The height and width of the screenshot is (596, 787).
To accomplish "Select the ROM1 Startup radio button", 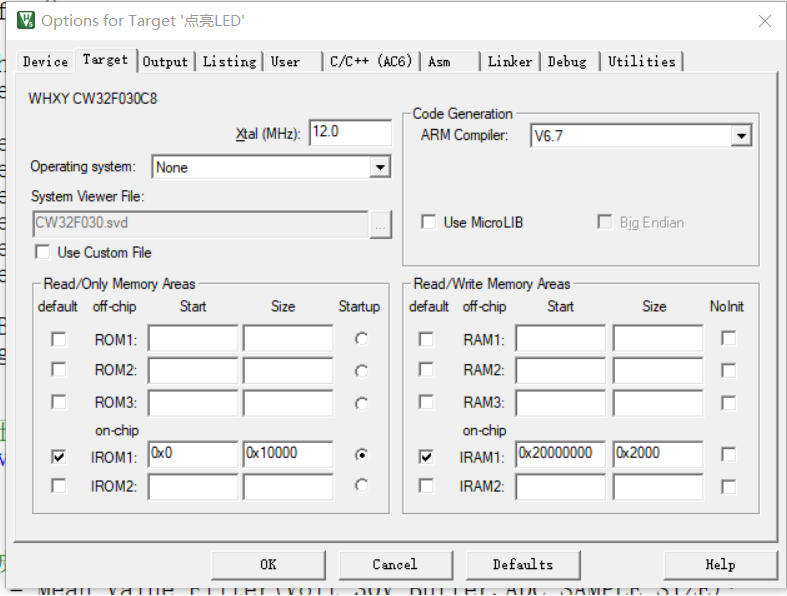I will click(x=361, y=339).
